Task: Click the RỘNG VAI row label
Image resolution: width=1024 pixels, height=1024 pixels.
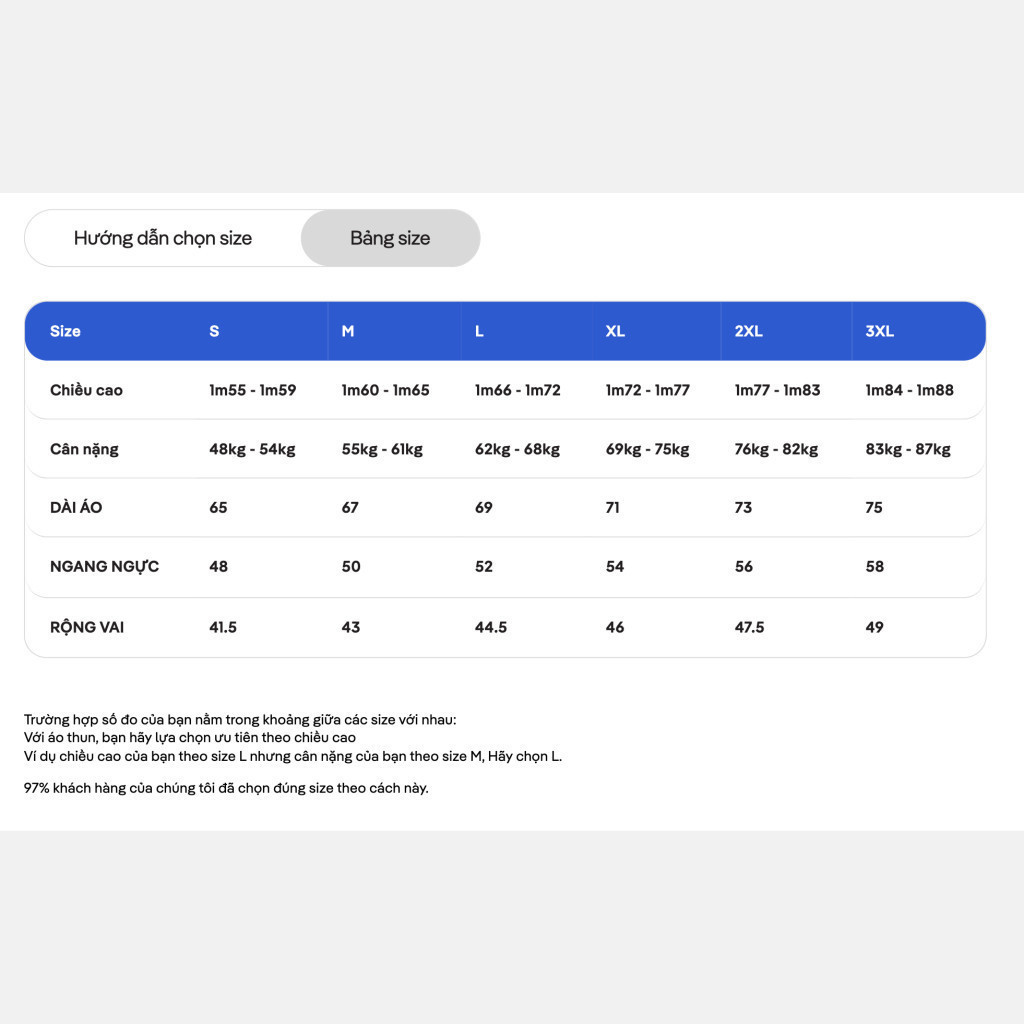Action: pos(87,627)
